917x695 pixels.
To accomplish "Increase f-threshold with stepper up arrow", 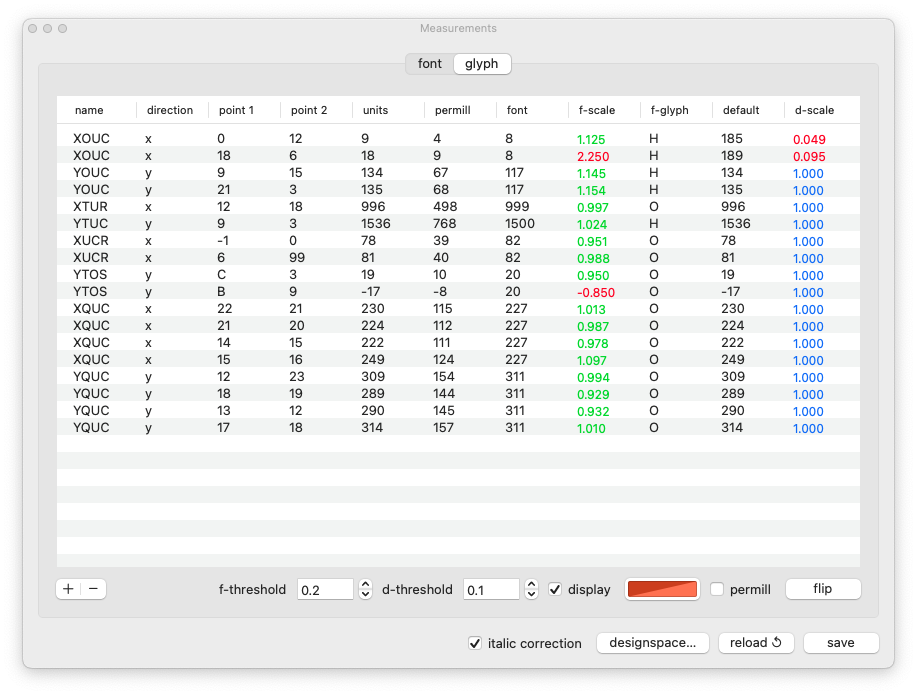I will click(x=366, y=584).
